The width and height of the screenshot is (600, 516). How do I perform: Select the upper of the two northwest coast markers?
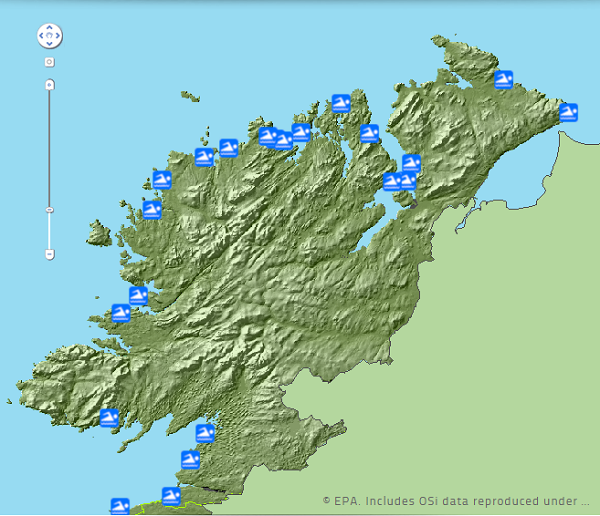162,180
